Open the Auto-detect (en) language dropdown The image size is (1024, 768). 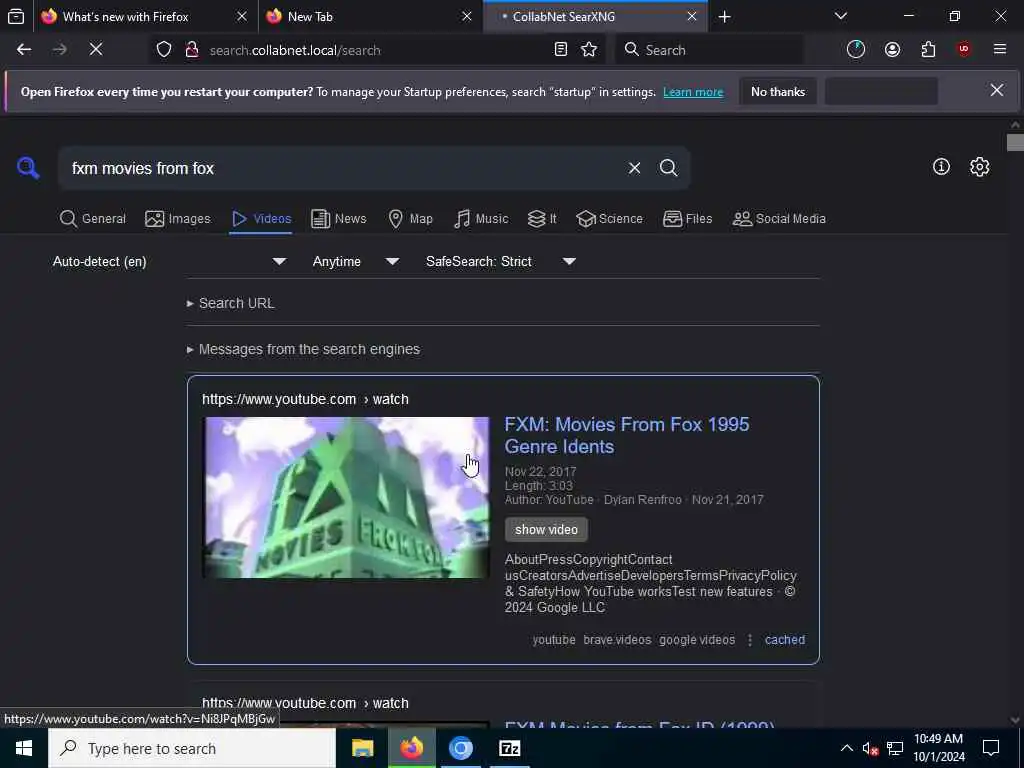coord(169,261)
